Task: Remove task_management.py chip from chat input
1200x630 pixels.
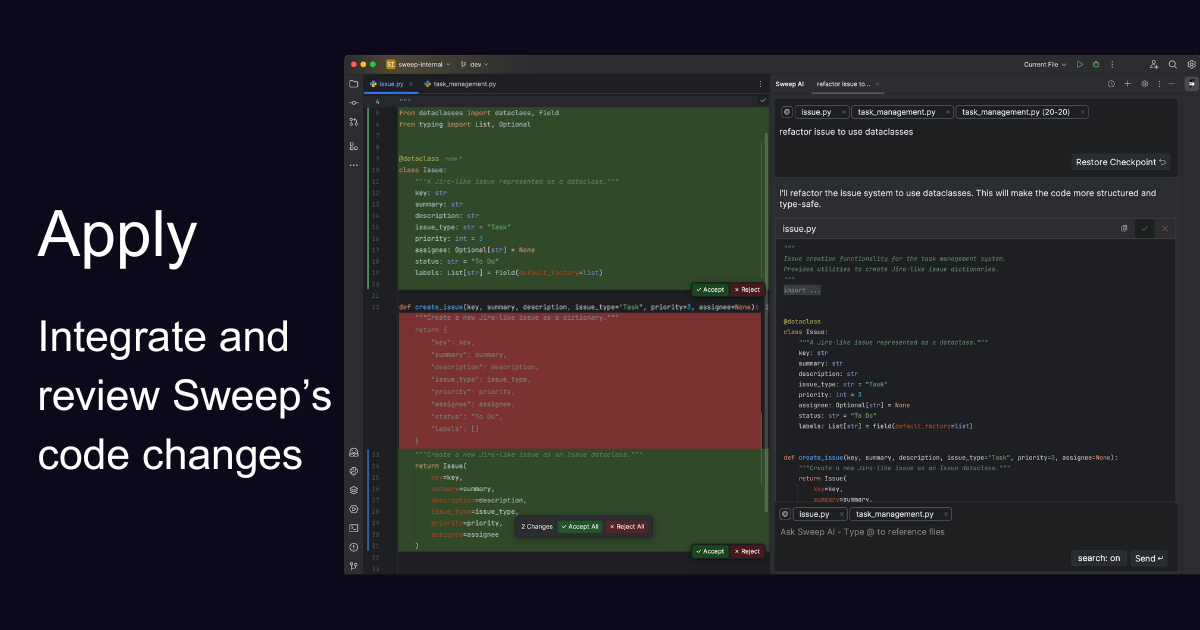Action: (x=944, y=514)
